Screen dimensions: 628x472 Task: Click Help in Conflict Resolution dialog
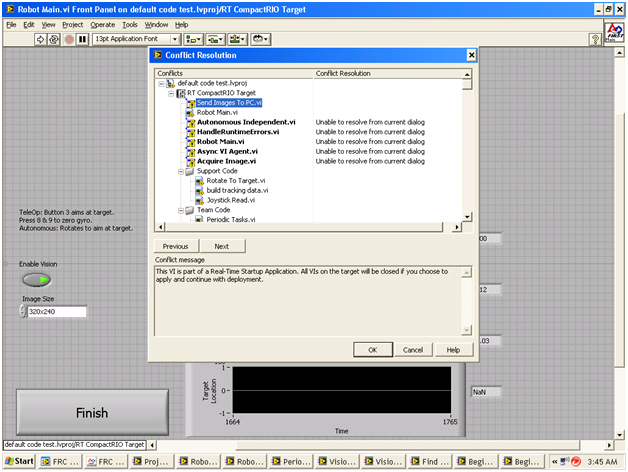click(453, 350)
